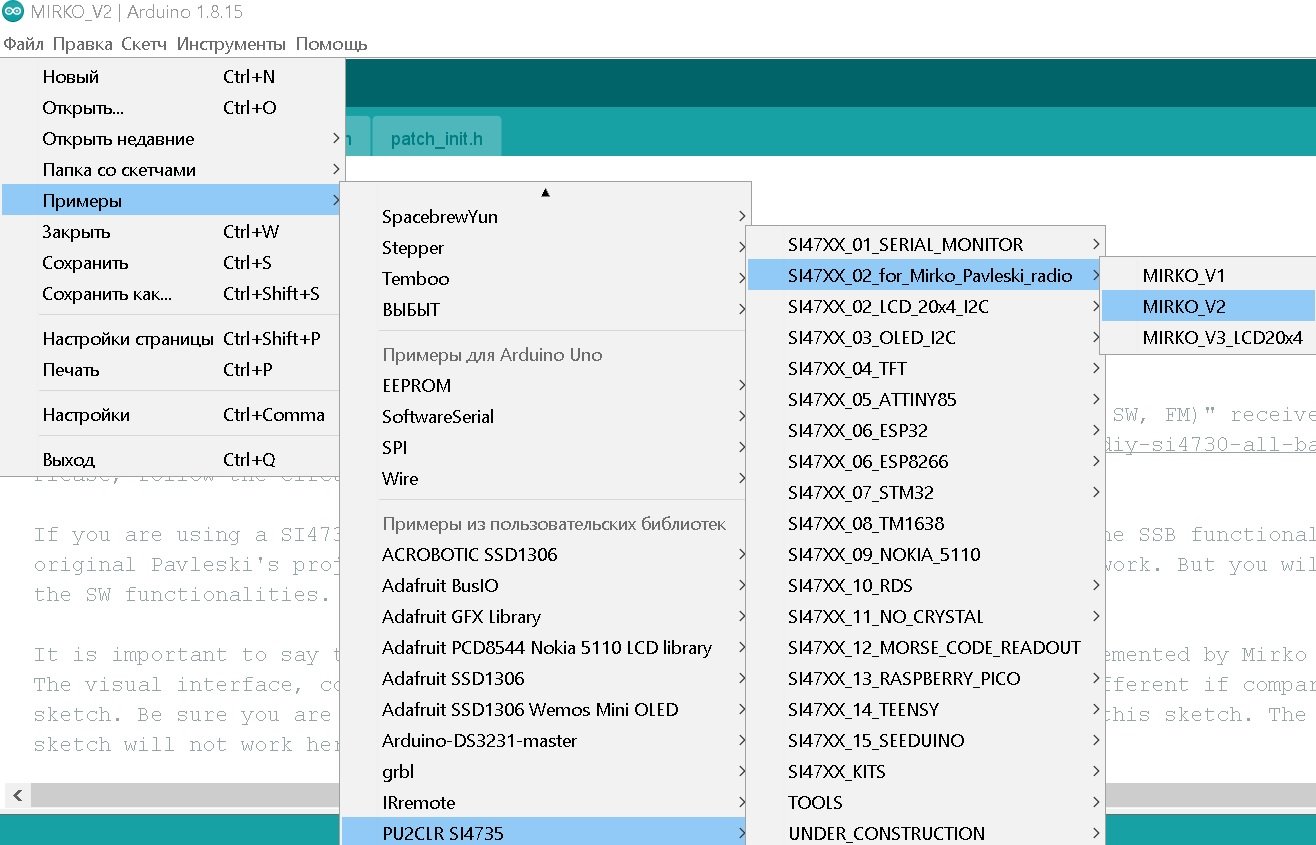Expand EEPROM examples
Viewport: 1316px width, 845px height.
coord(545,386)
